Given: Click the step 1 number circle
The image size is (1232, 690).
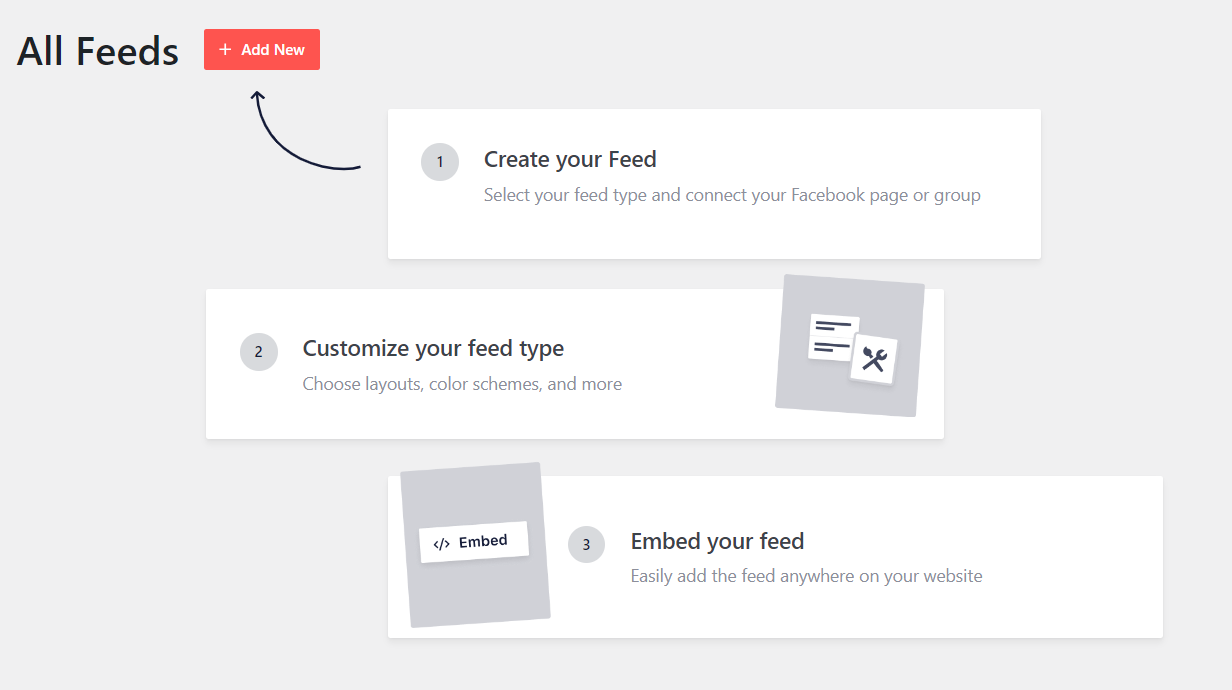Looking at the screenshot, I should pos(440,162).
